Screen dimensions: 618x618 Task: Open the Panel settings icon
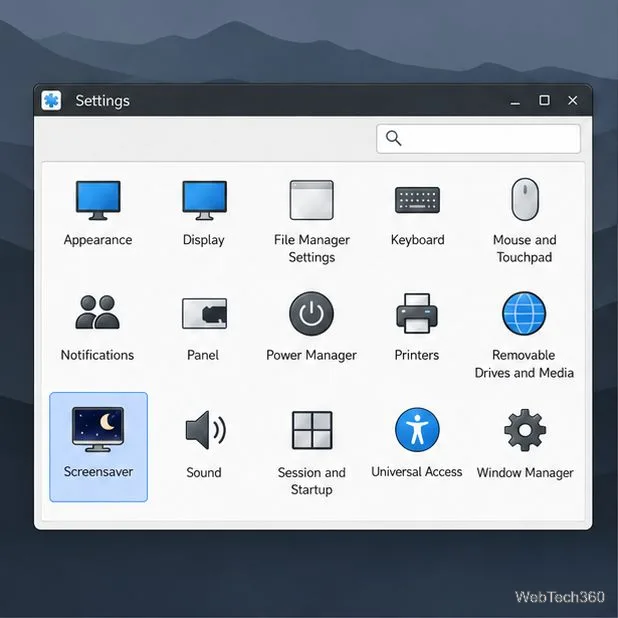[x=204, y=313]
